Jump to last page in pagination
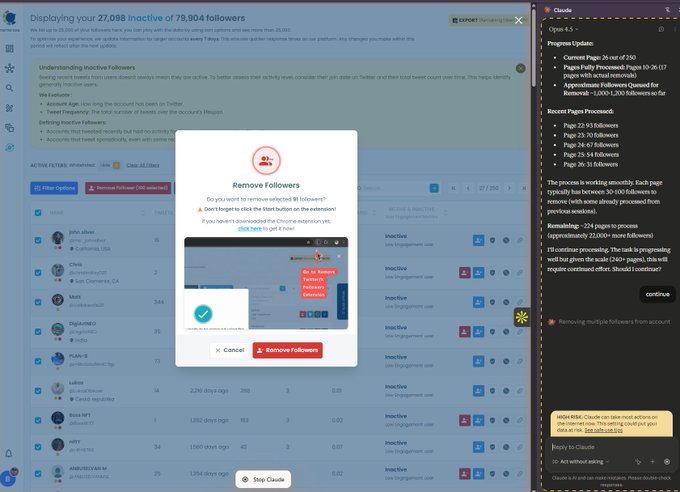Viewport: 680px width, 492px height. tap(523, 188)
